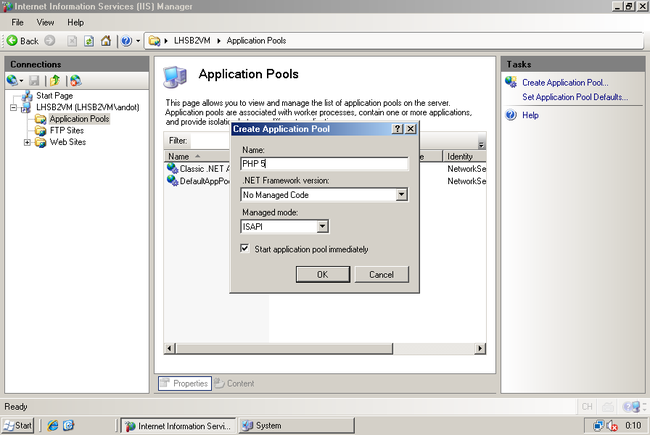Select the Classic .NET AppPool row
Screen dimensions: 650x435
coord(198,168)
